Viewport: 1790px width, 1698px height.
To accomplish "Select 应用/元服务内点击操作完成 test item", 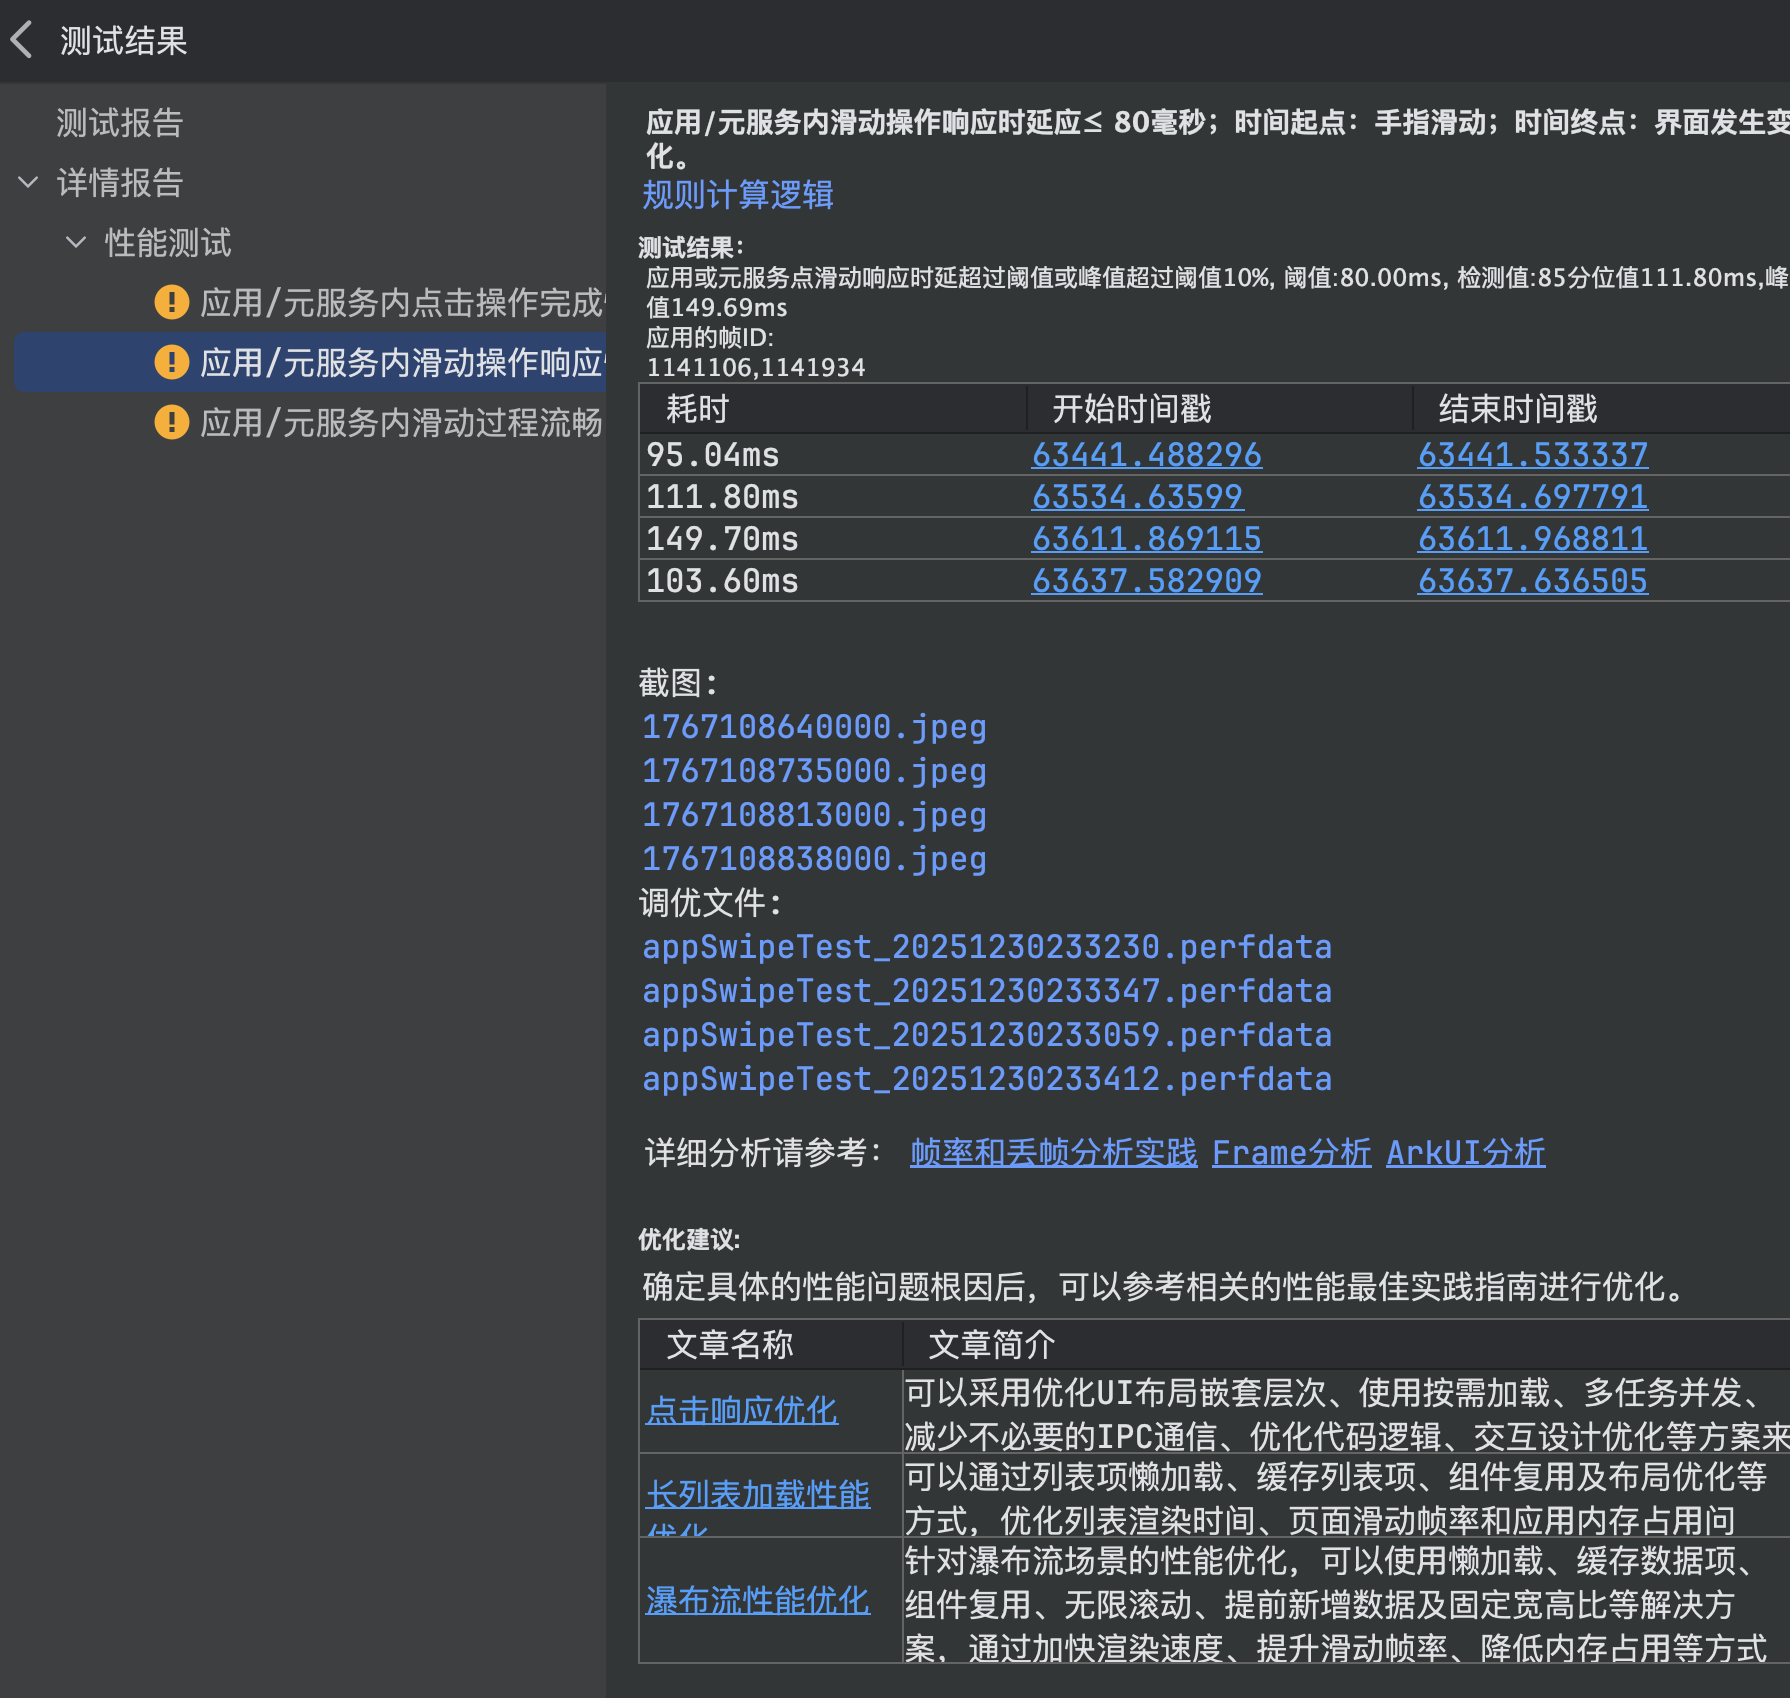I will [402, 302].
